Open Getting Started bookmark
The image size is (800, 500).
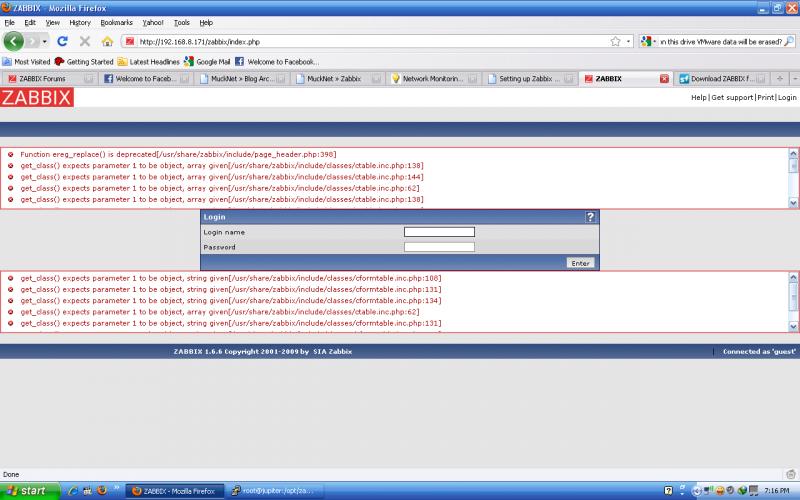click(x=84, y=62)
